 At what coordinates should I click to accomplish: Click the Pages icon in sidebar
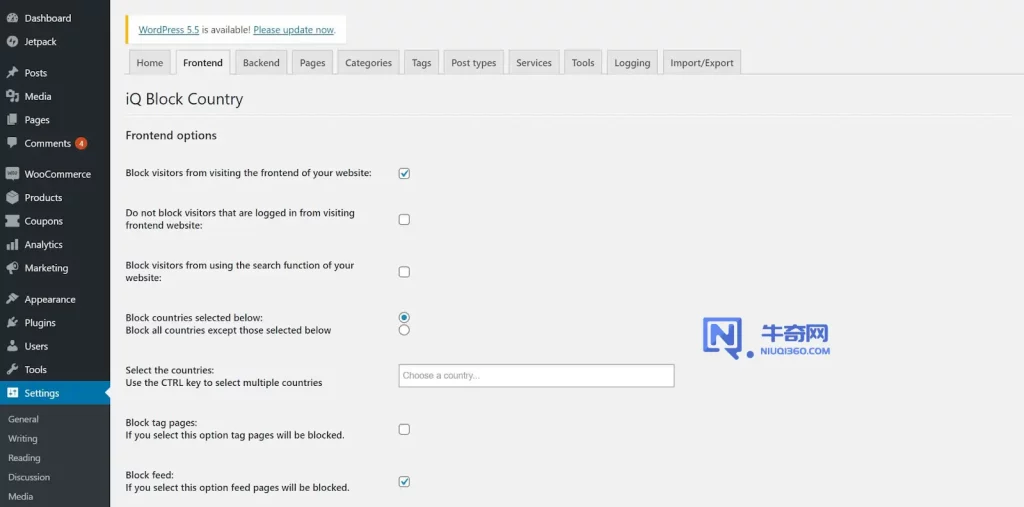click(12, 120)
